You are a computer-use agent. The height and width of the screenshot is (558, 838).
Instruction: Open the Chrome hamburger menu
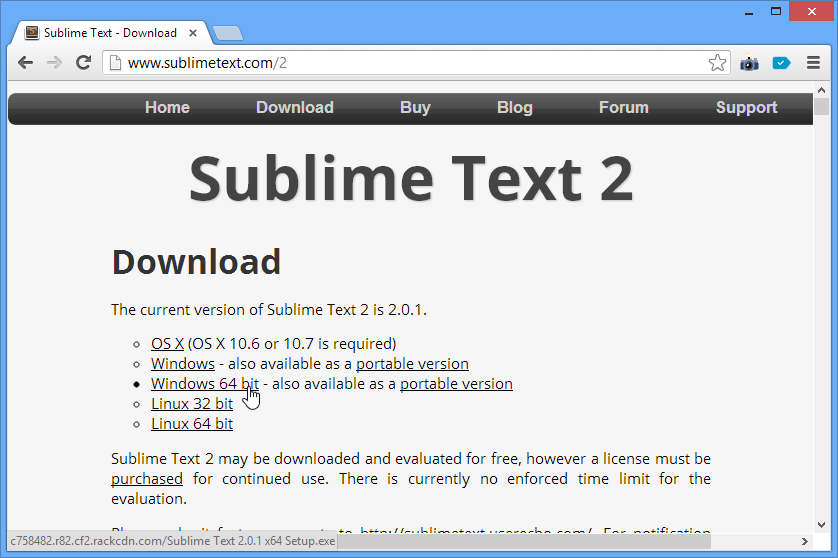(x=813, y=63)
